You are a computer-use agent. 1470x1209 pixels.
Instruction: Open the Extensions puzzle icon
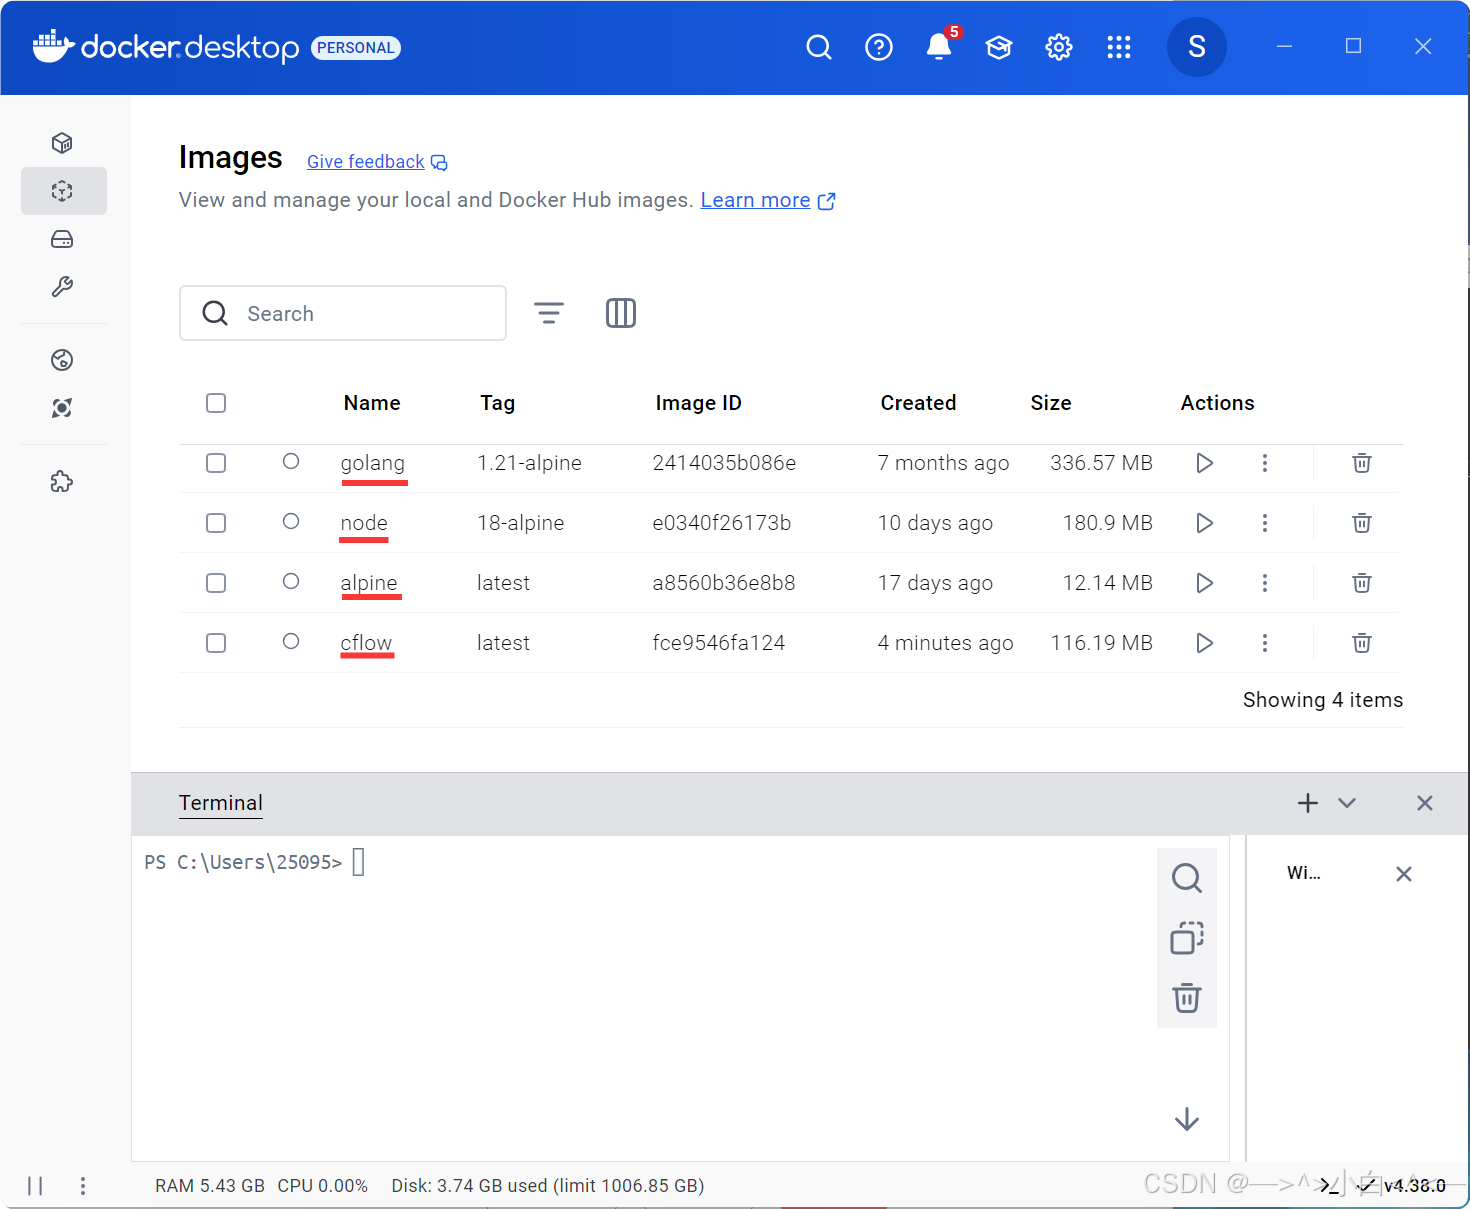[62, 481]
